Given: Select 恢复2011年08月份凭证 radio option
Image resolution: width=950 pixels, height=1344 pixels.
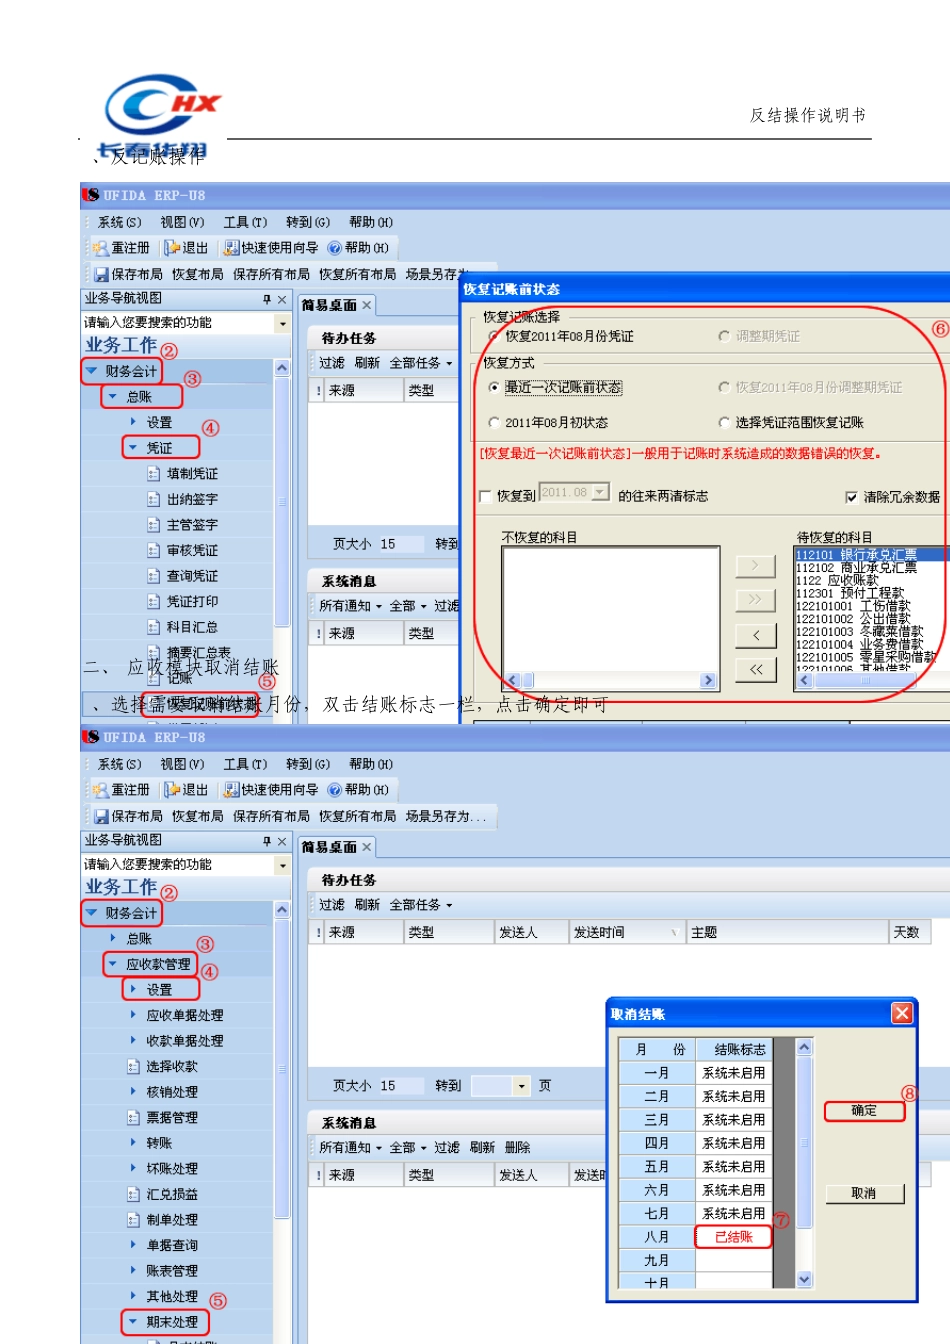Looking at the screenshot, I should coord(494,337).
